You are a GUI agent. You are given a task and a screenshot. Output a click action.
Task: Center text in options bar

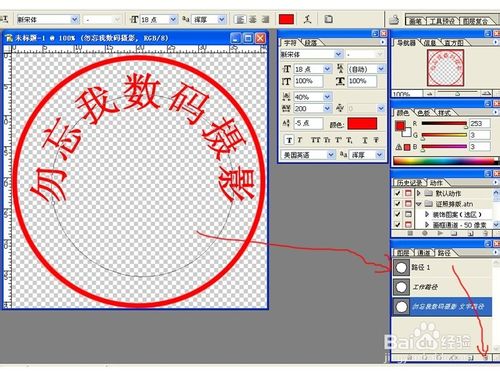click(x=253, y=20)
